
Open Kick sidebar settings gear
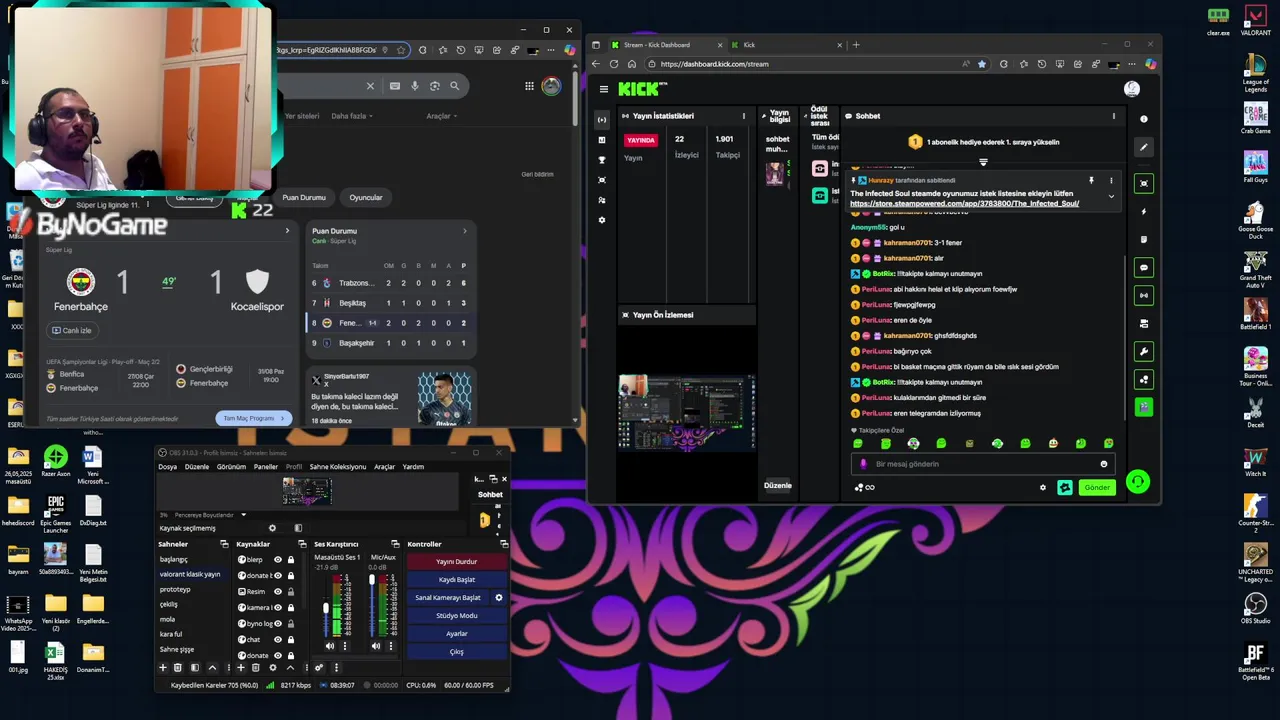pos(601,220)
